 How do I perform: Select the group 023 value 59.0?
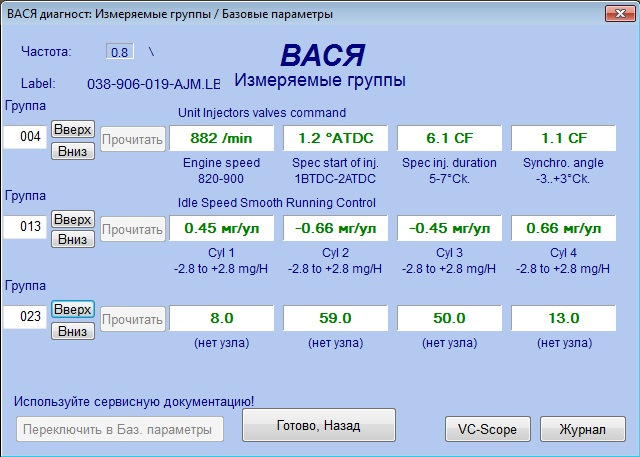click(x=336, y=318)
